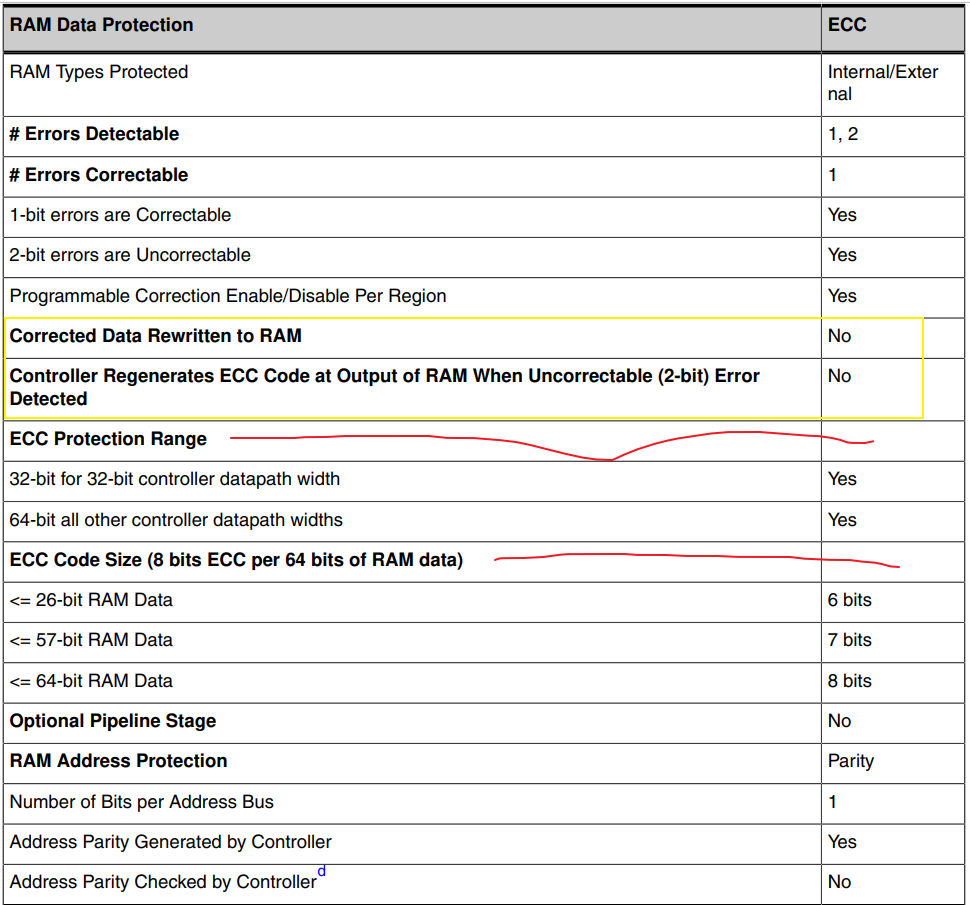This screenshot has height=905, width=970.
Task: Click 'Optional Pipeline Stage' label
Action: pyautogui.click(x=113, y=721)
